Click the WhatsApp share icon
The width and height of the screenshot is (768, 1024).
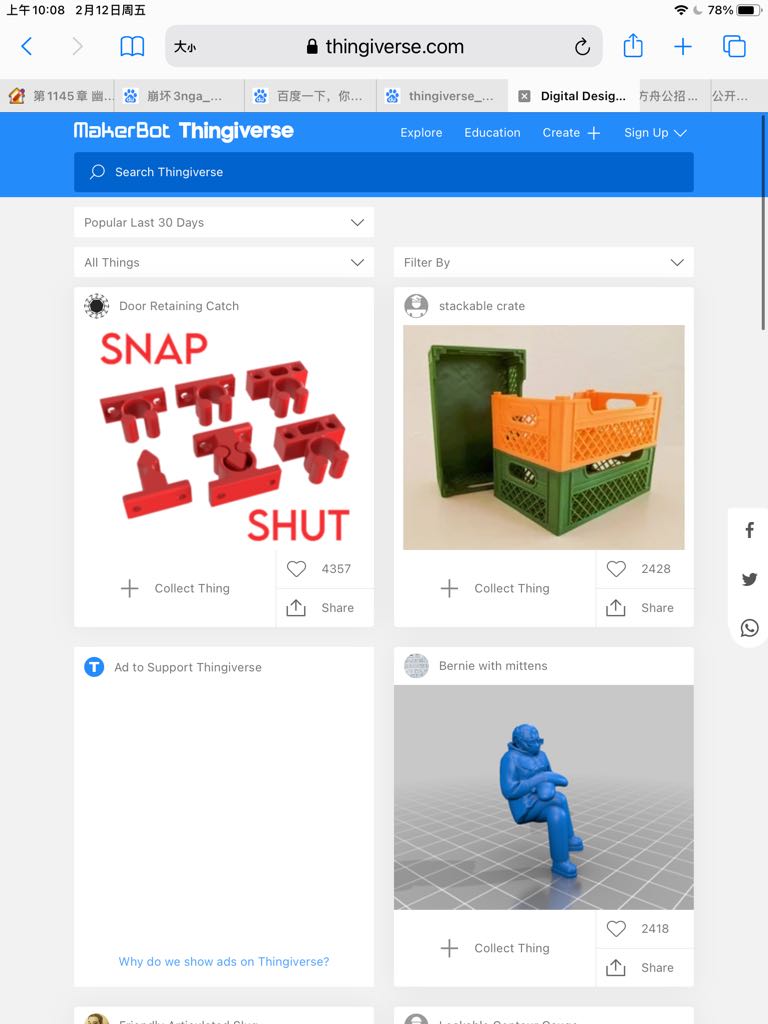750,628
